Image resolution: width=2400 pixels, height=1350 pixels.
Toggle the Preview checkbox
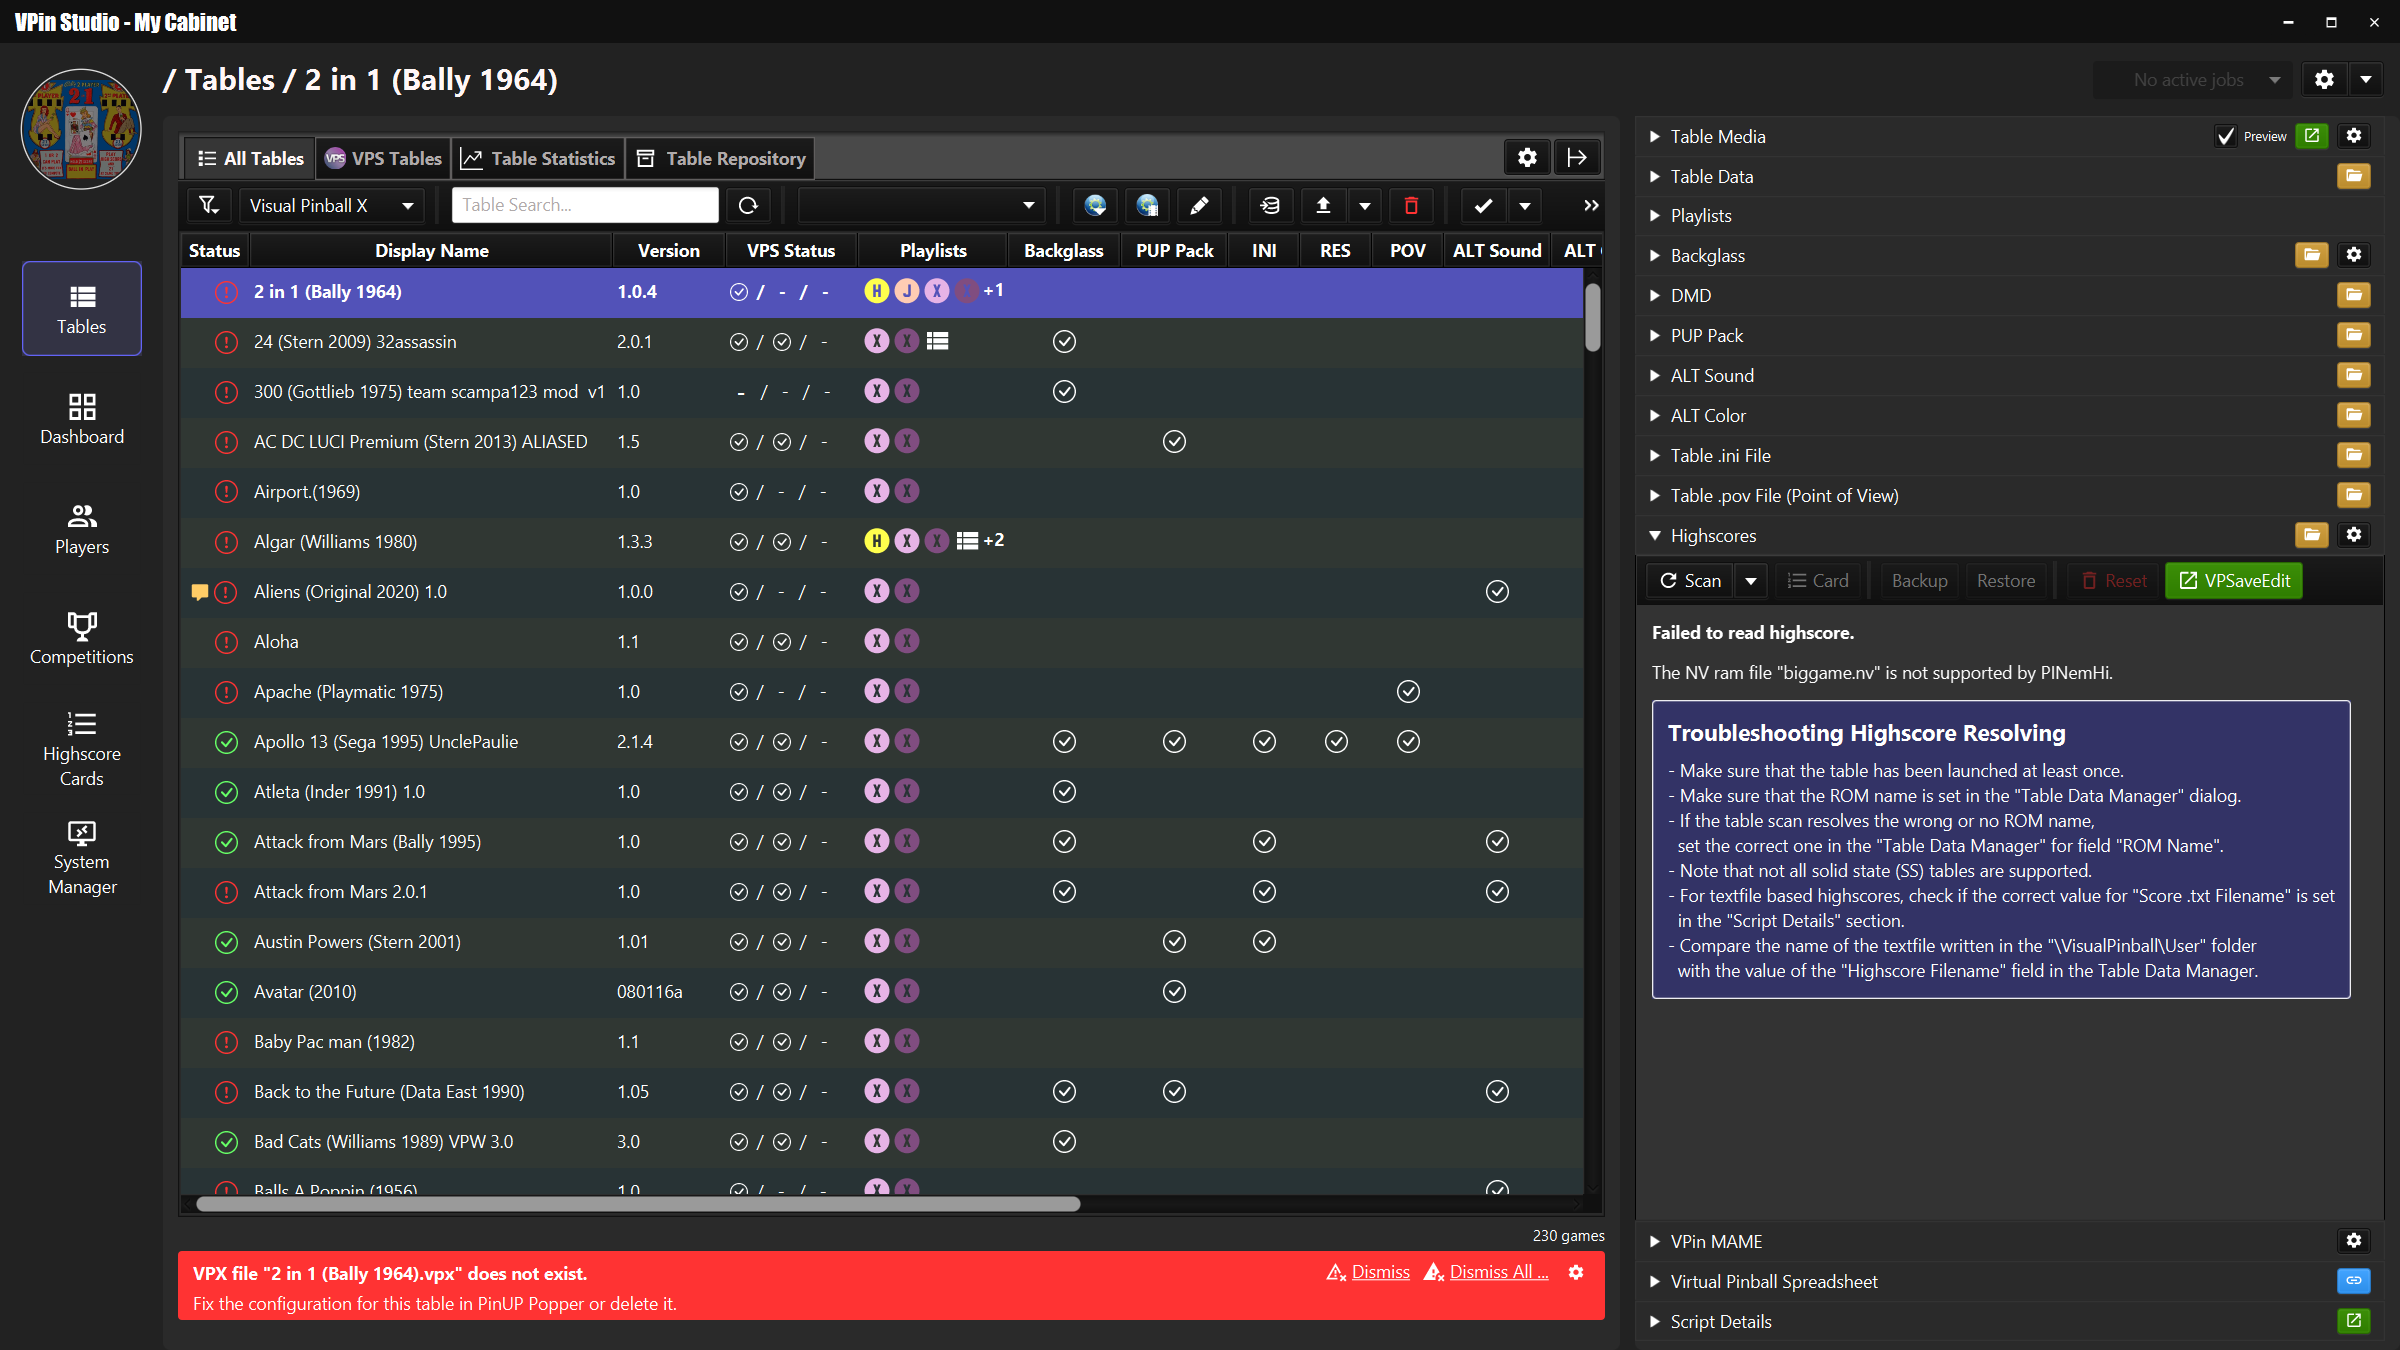tap(2226, 136)
